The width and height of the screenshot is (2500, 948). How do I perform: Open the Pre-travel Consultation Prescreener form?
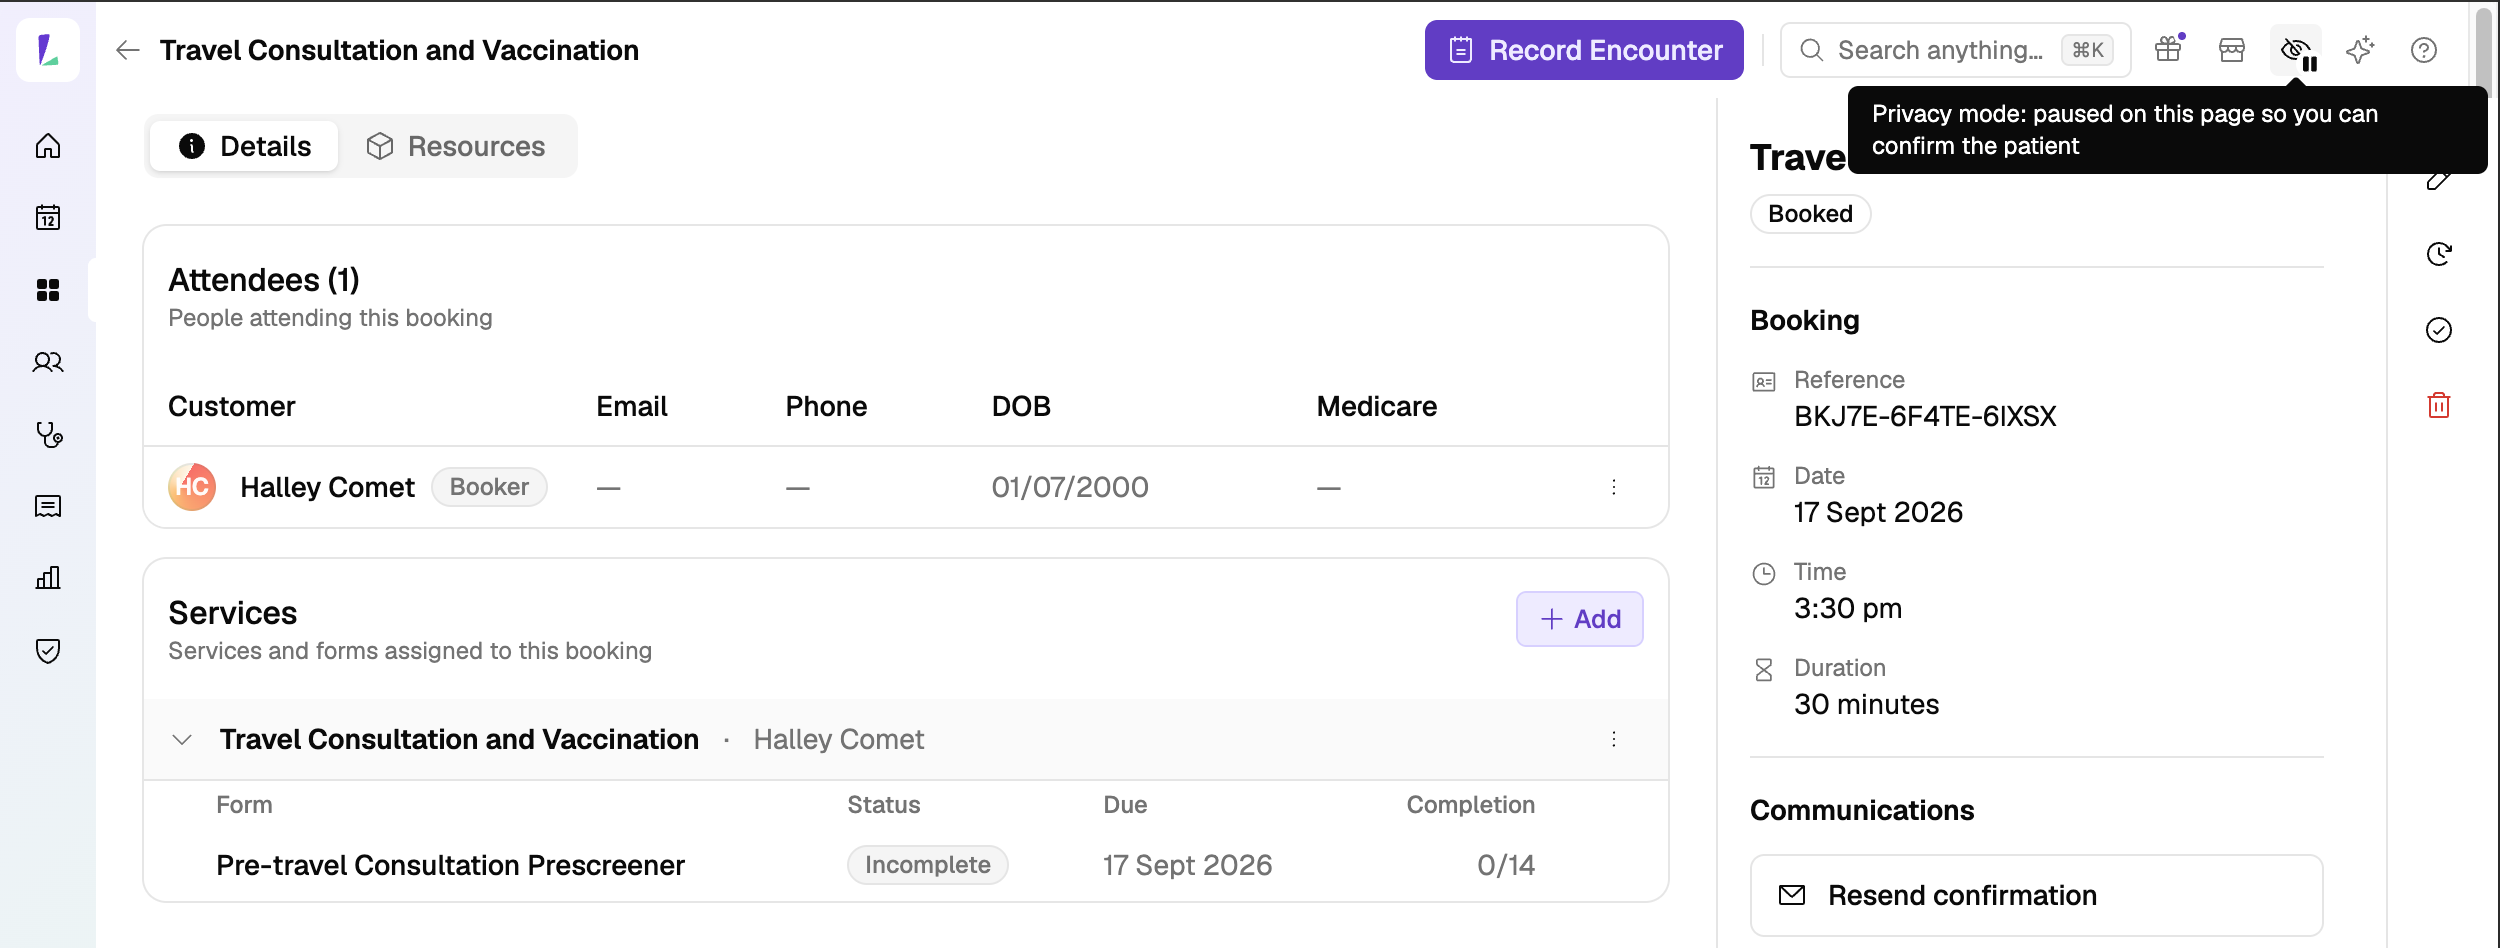(x=450, y=865)
